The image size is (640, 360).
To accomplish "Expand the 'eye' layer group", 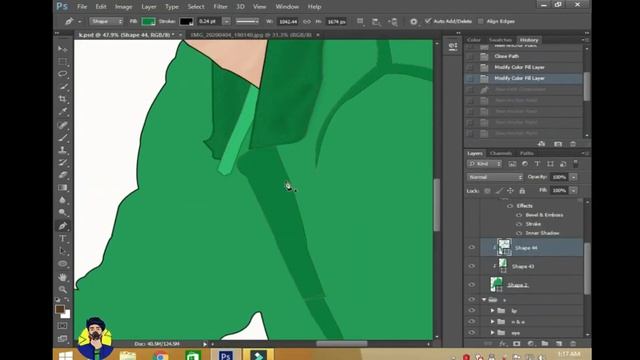I will (x=492, y=333).
